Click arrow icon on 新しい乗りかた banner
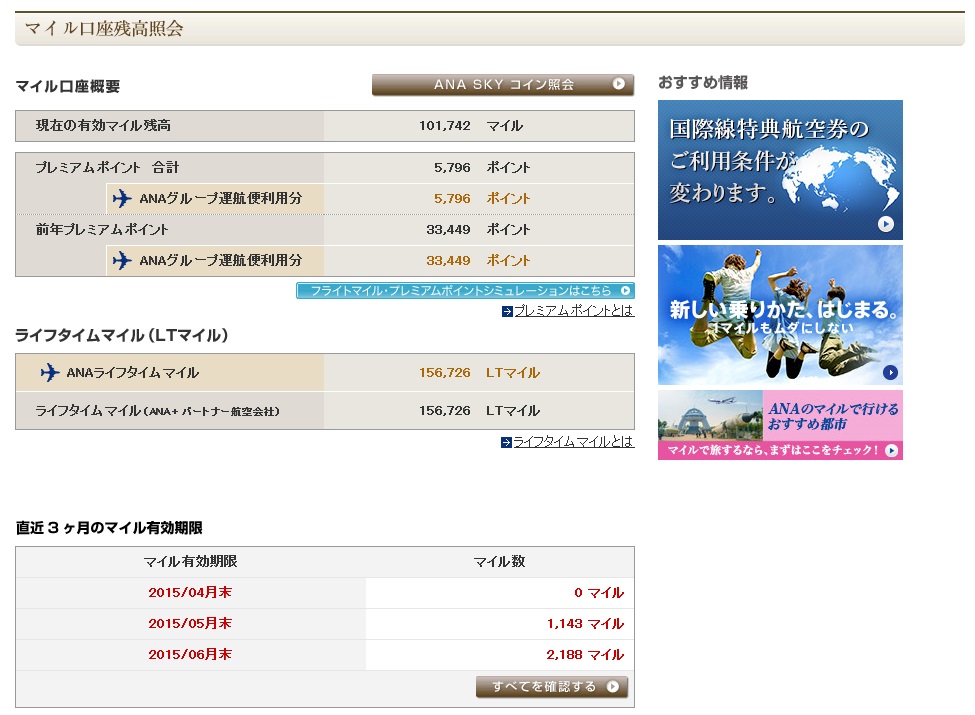 pos(890,372)
